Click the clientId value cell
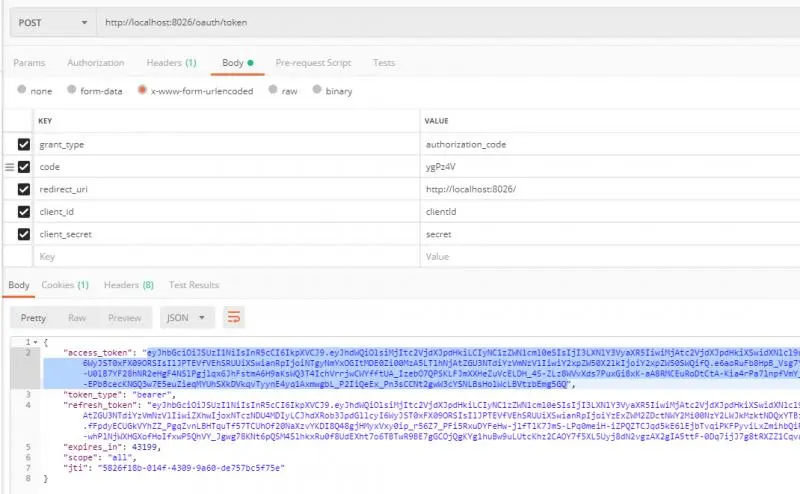The width and height of the screenshot is (800, 494). tap(610, 212)
